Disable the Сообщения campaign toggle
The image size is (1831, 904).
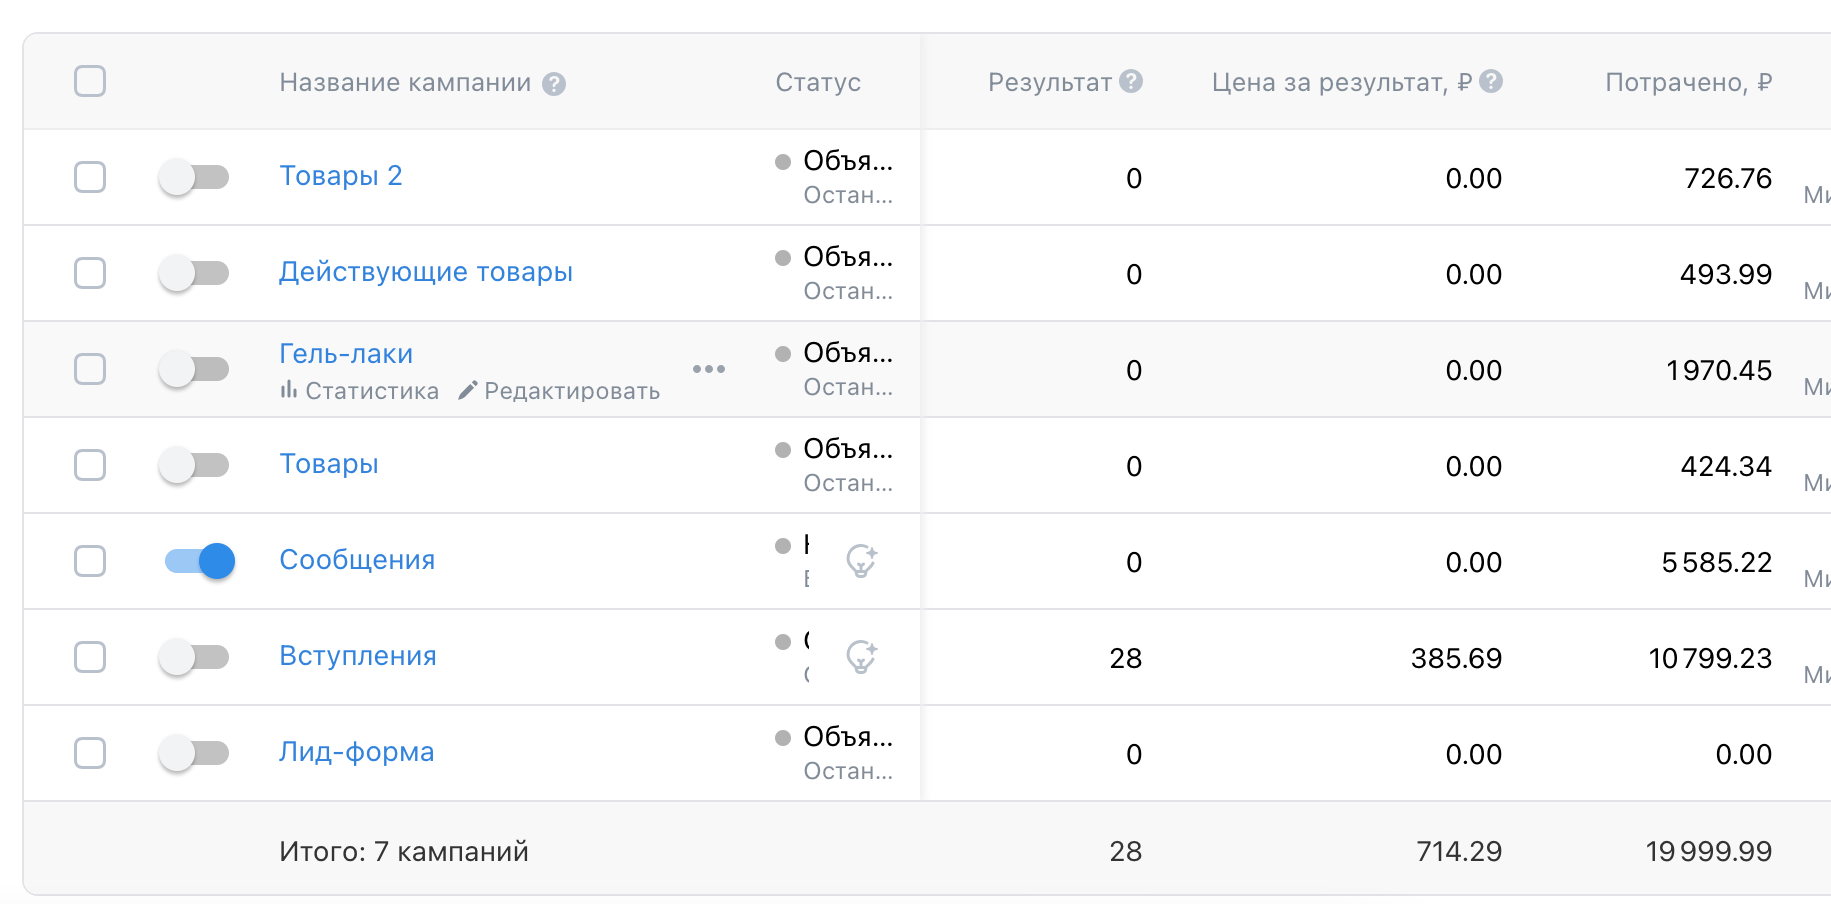coord(200,561)
